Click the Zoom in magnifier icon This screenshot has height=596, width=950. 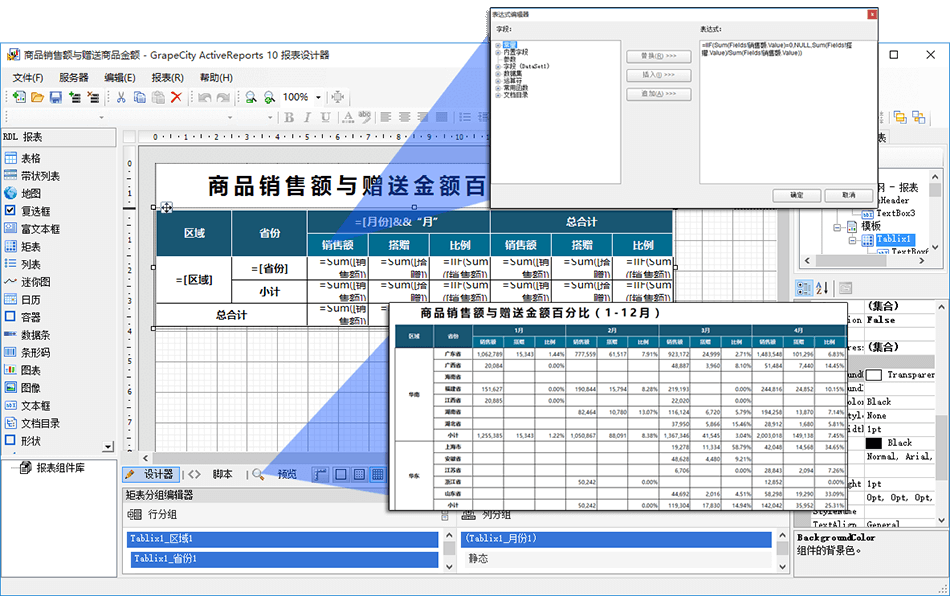point(270,97)
